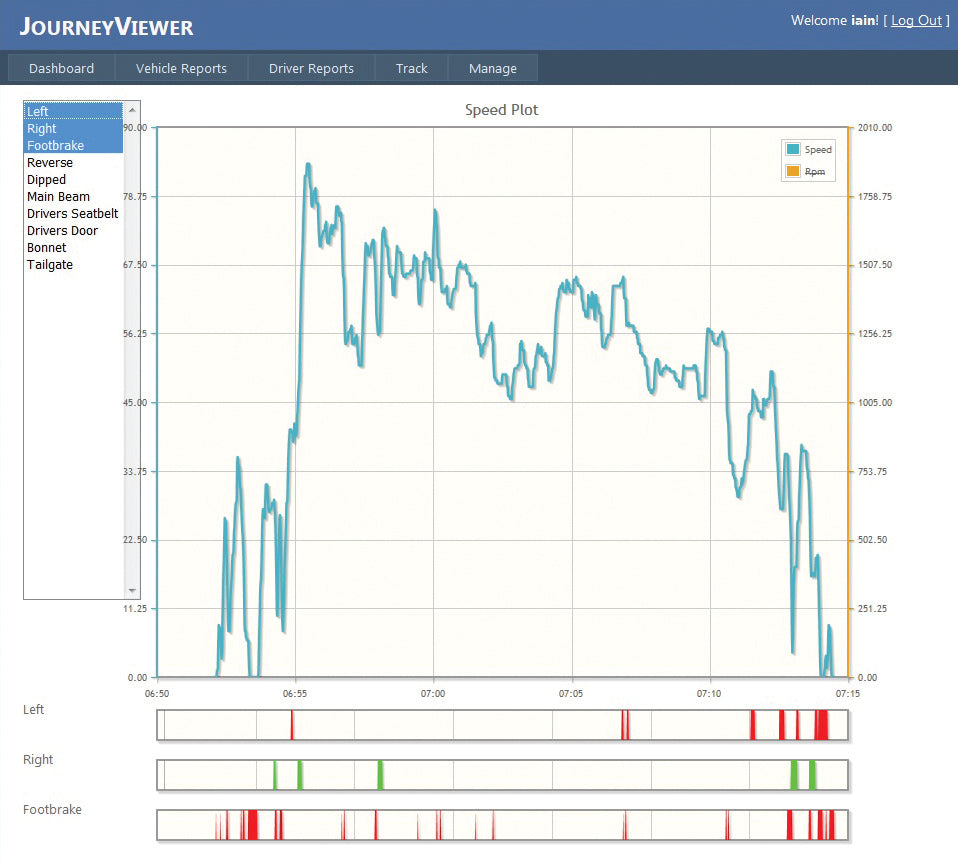Select Drivers Door option
The height and width of the screenshot is (862, 958).
[x=62, y=231]
